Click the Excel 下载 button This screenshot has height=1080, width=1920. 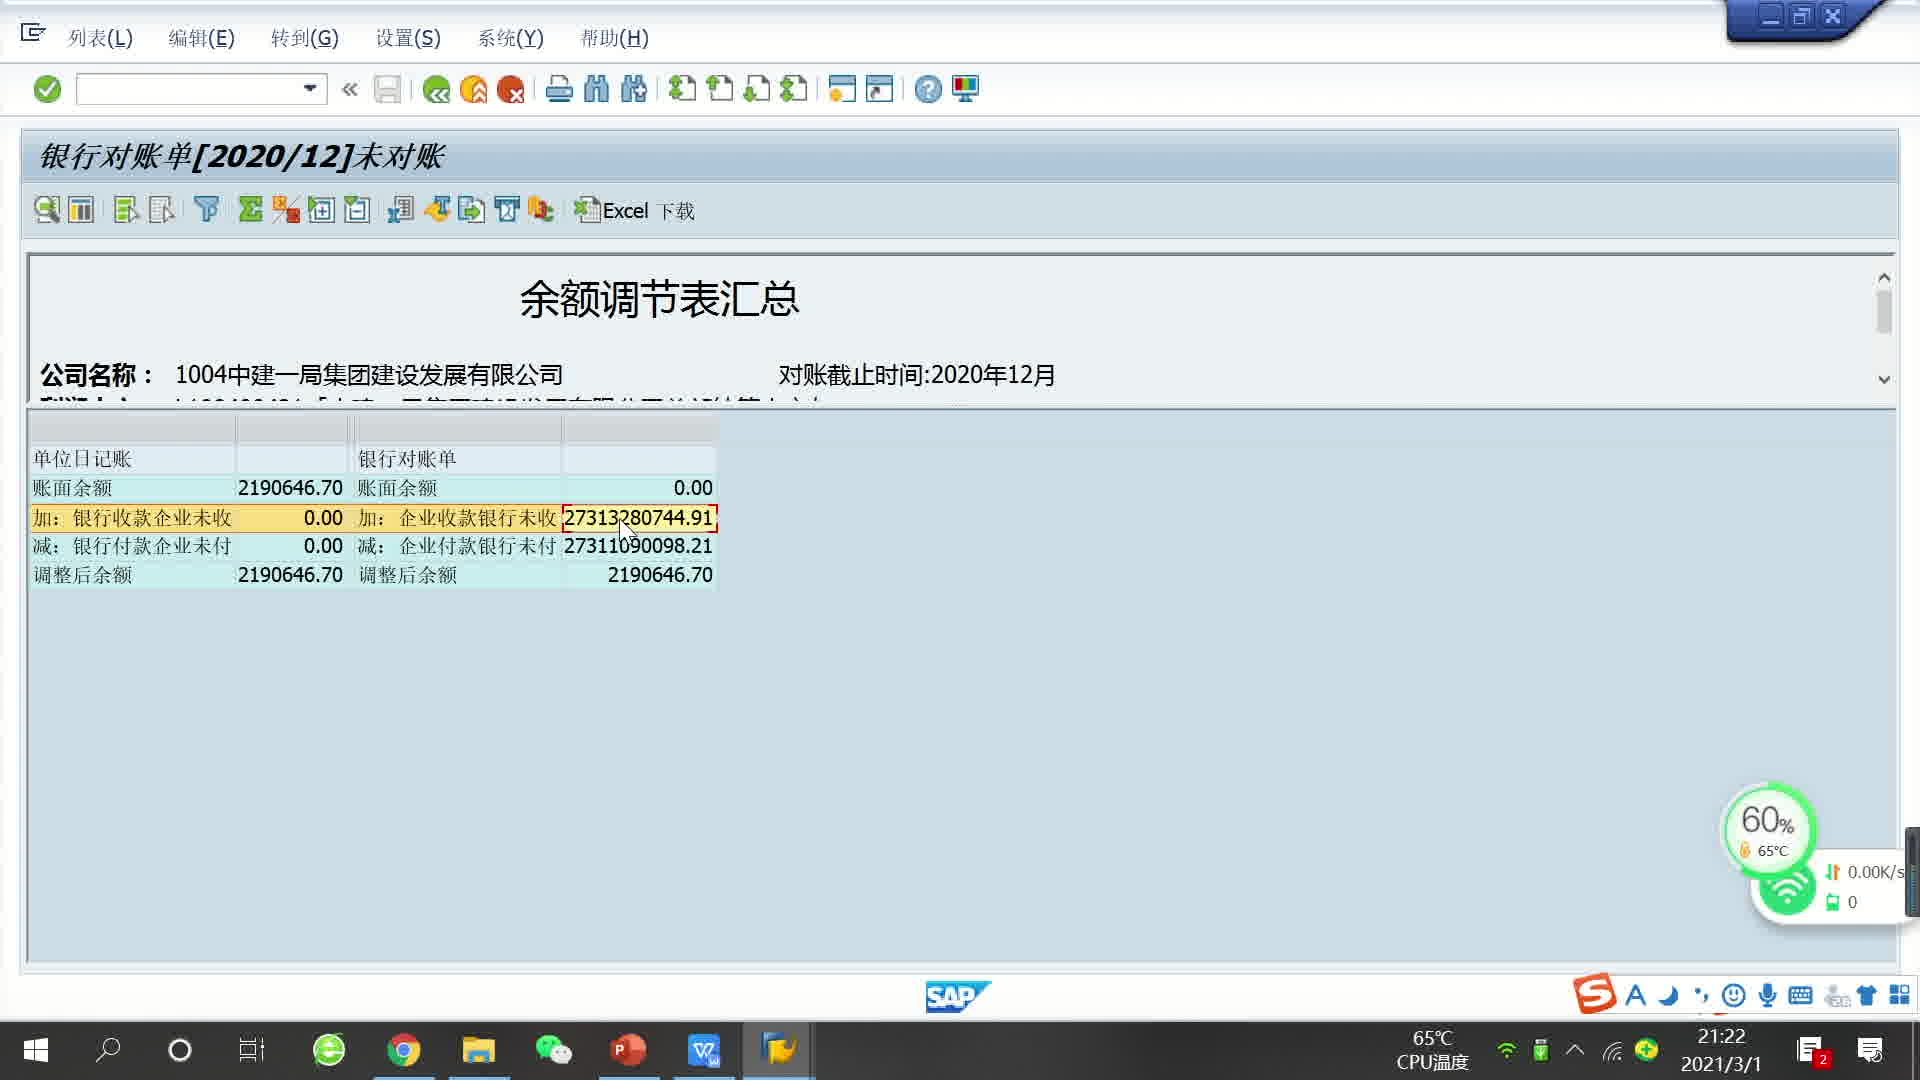pos(634,211)
